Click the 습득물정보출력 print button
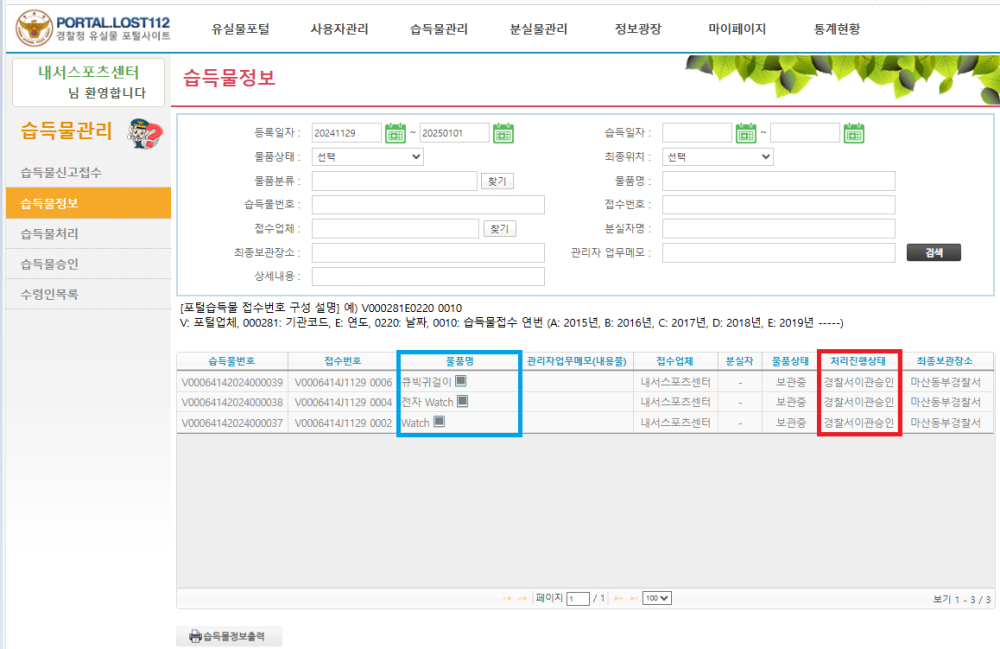Viewport: 1000px width, 649px height. click(x=229, y=636)
